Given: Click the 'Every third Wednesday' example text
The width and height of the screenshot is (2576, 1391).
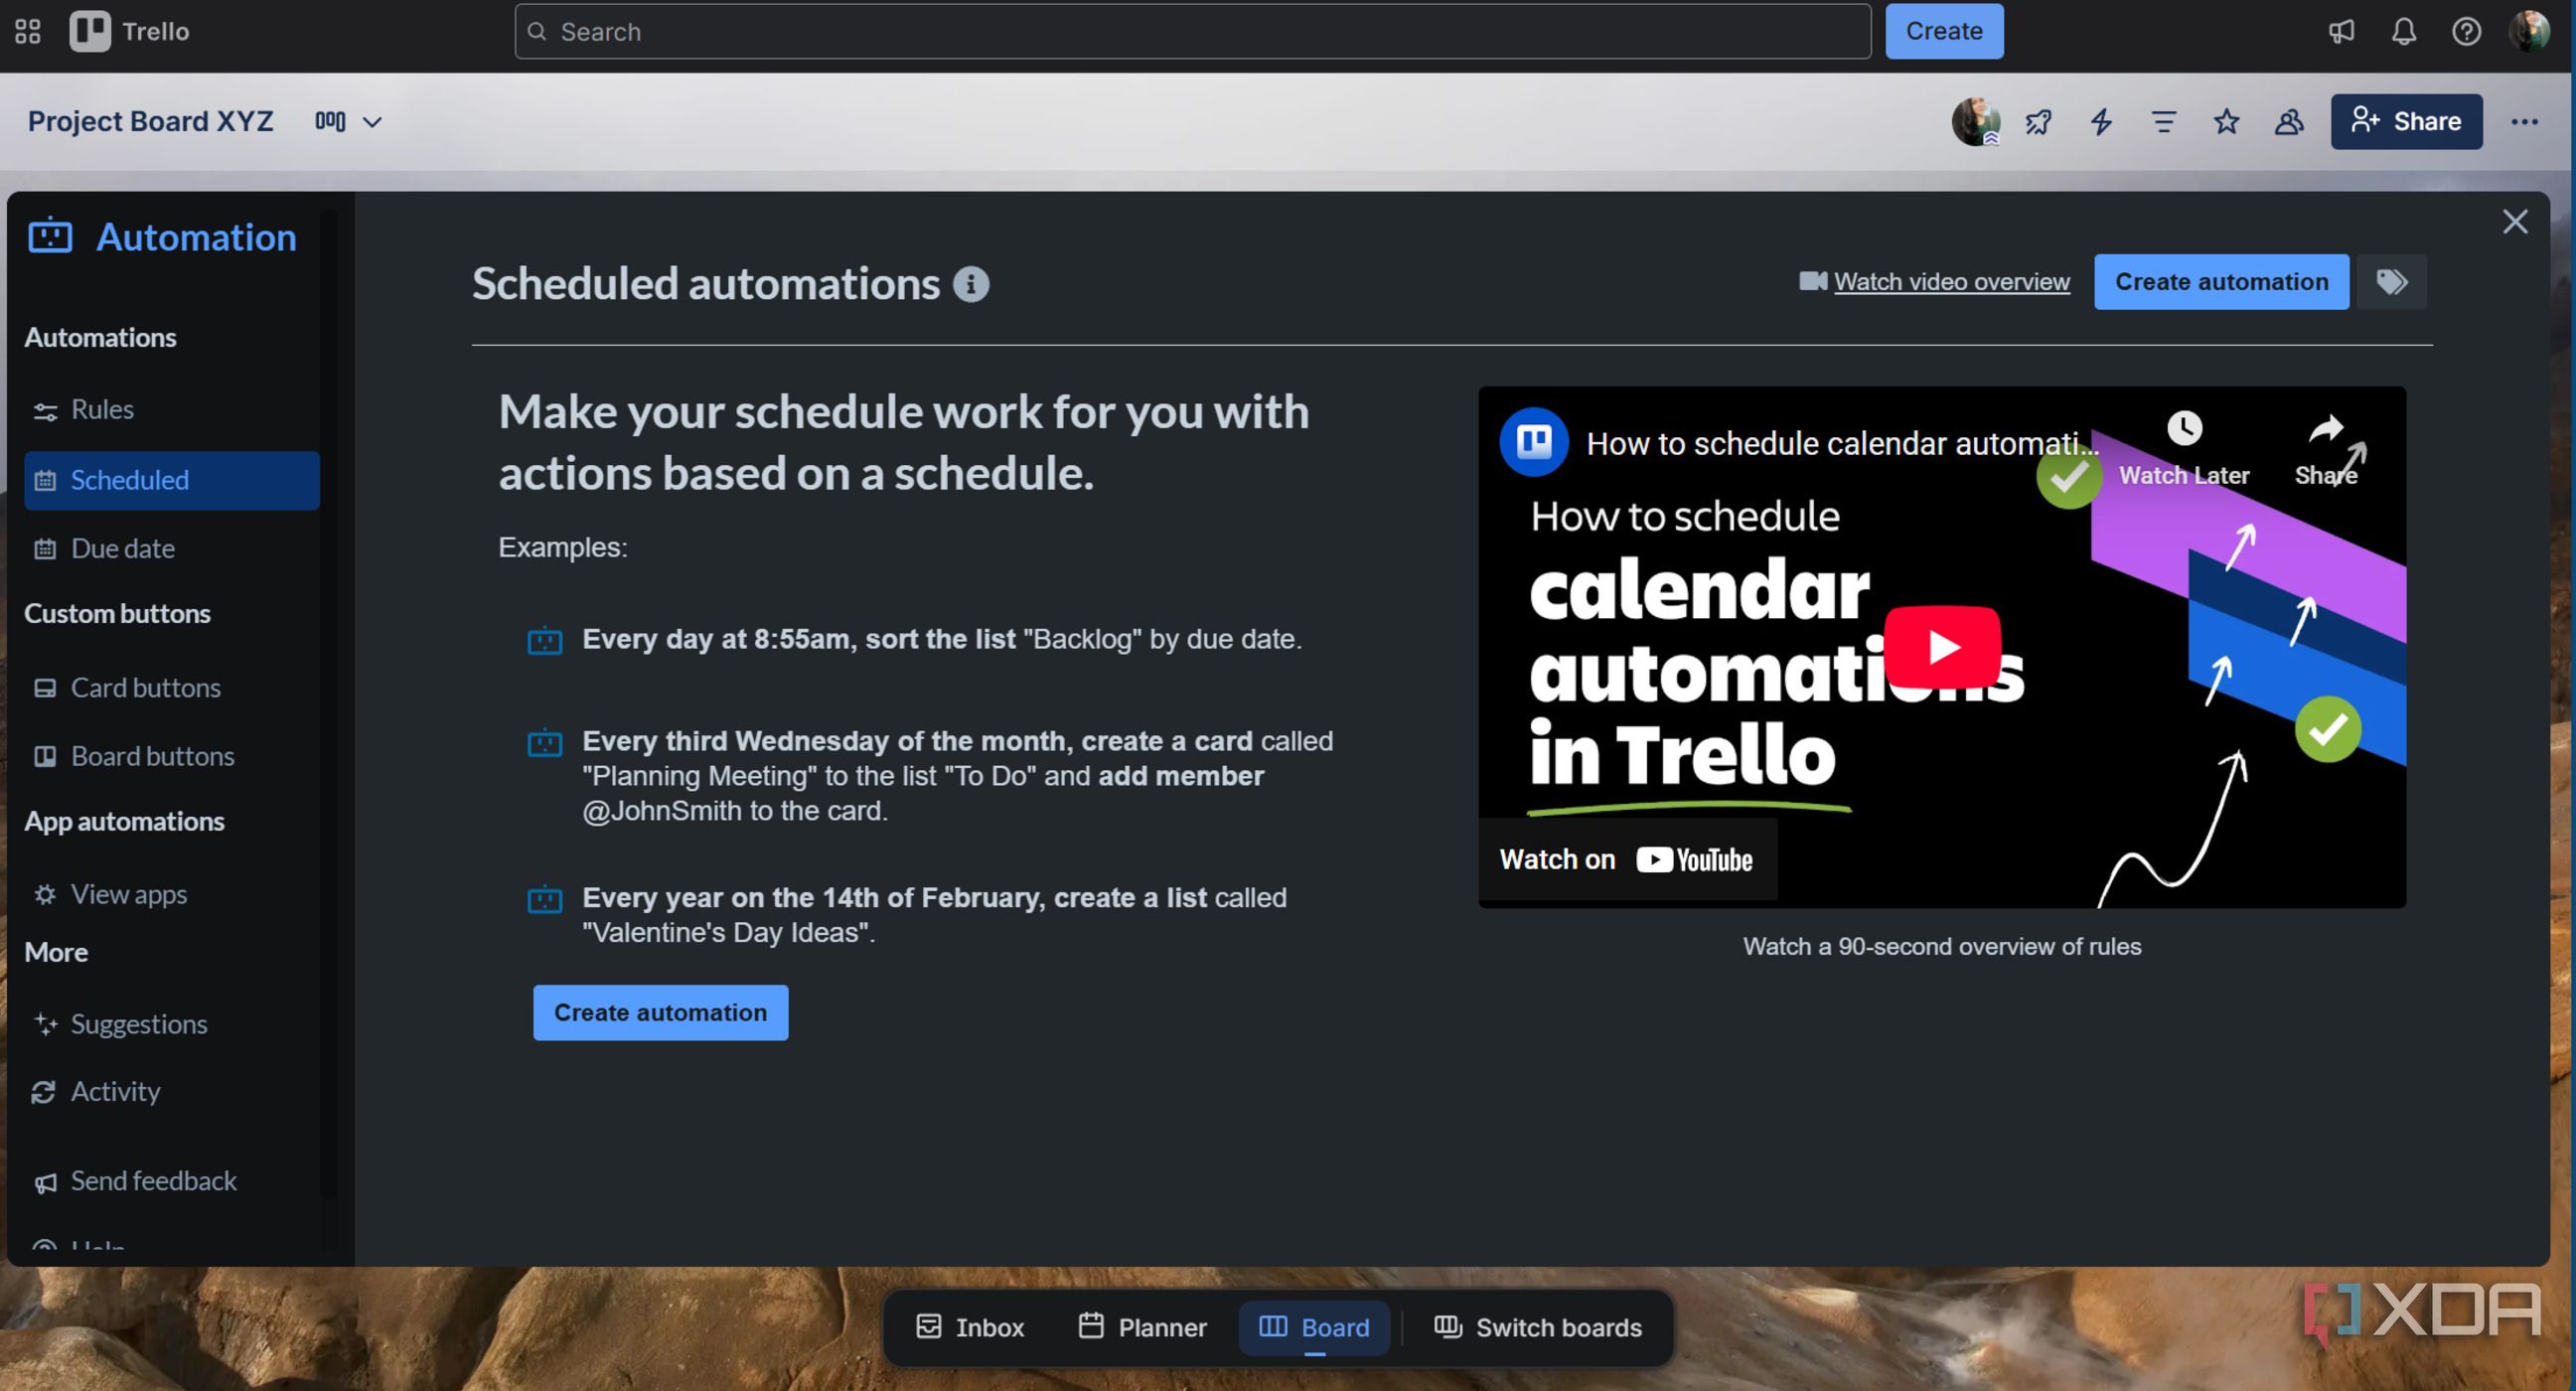Looking at the screenshot, I should pos(958,777).
